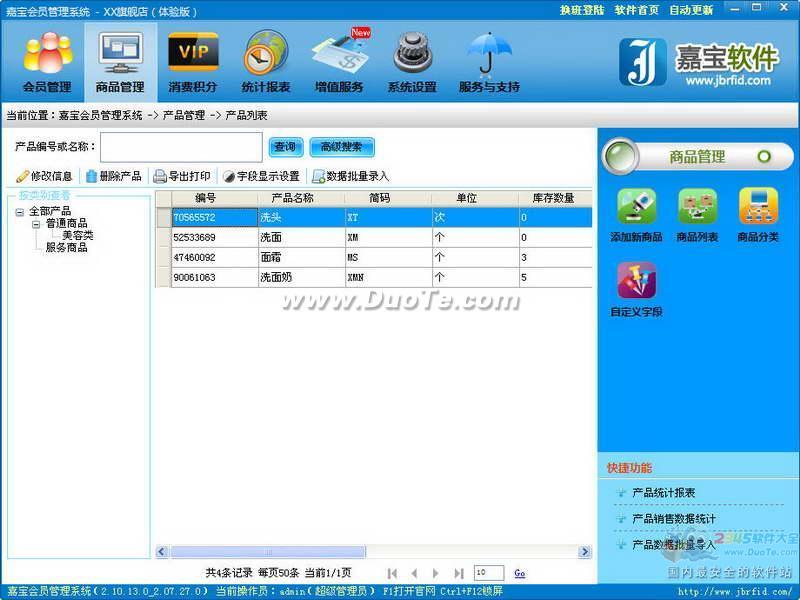Image resolution: width=800 pixels, height=600 pixels.
Task: Select product number 47460092 cell
Action: coord(215,257)
